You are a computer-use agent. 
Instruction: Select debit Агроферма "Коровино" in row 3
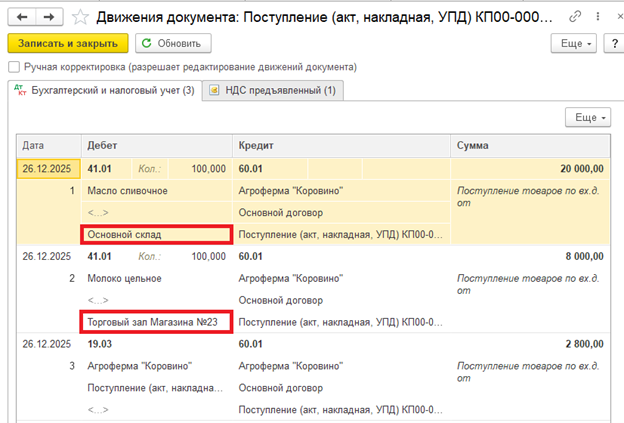click(x=157, y=366)
